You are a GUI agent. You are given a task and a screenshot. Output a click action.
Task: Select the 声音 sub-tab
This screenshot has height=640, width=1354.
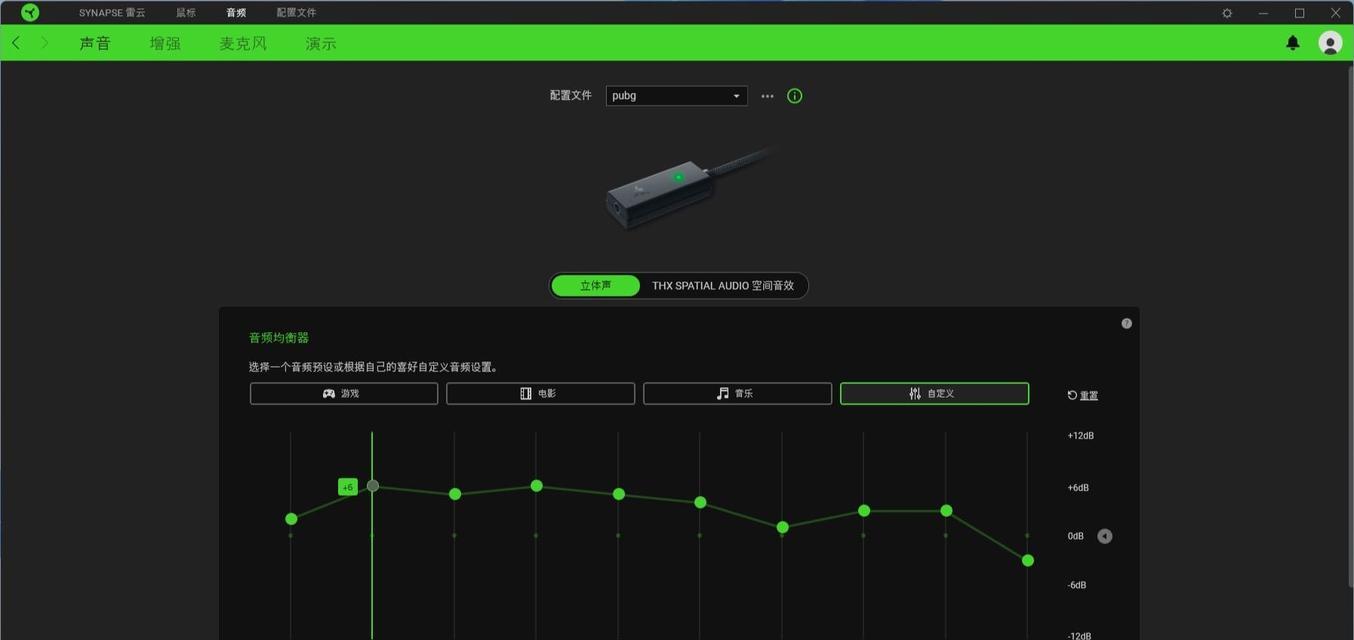click(95, 44)
